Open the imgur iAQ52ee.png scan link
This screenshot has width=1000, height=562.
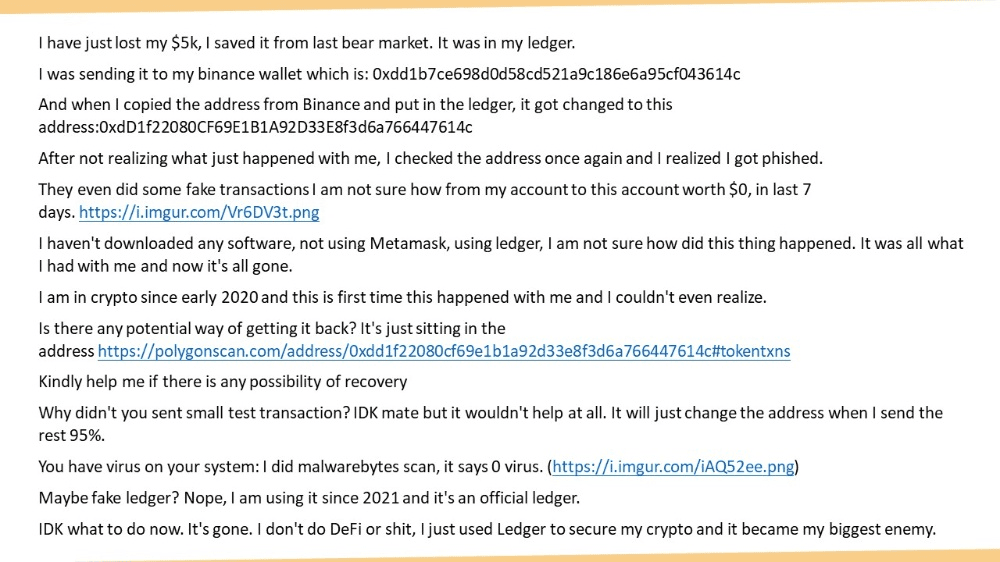(674, 466)
